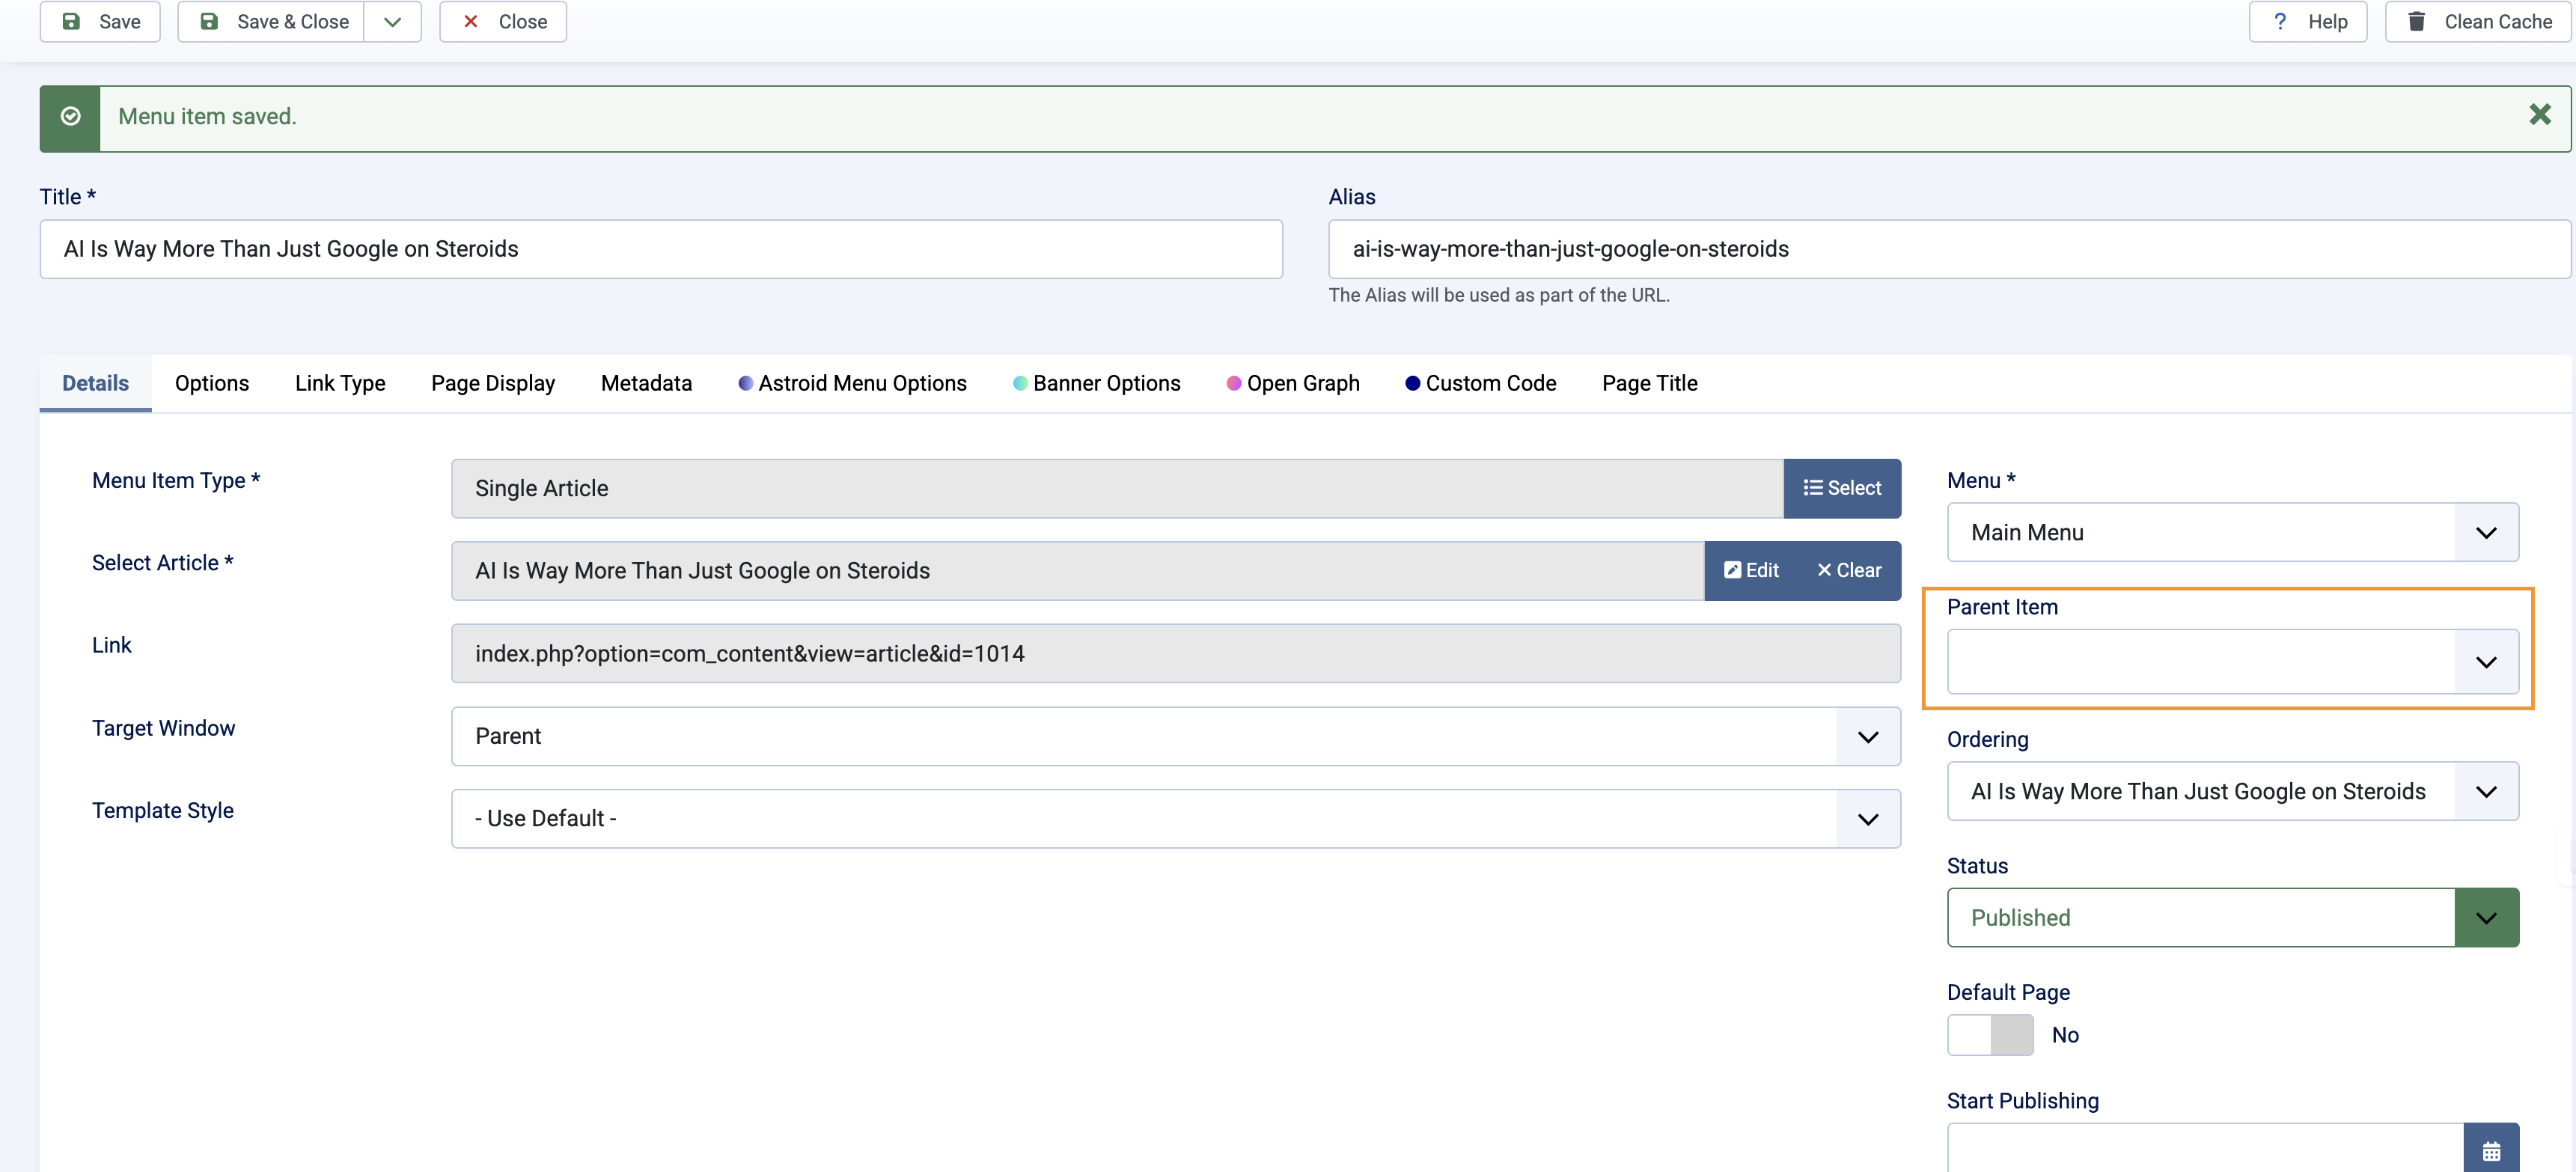Image resolution: width=2576 pixels, height=1172 pixels.
Task: Dismiss the Menu item saved notification
Action: (2540, 115)
